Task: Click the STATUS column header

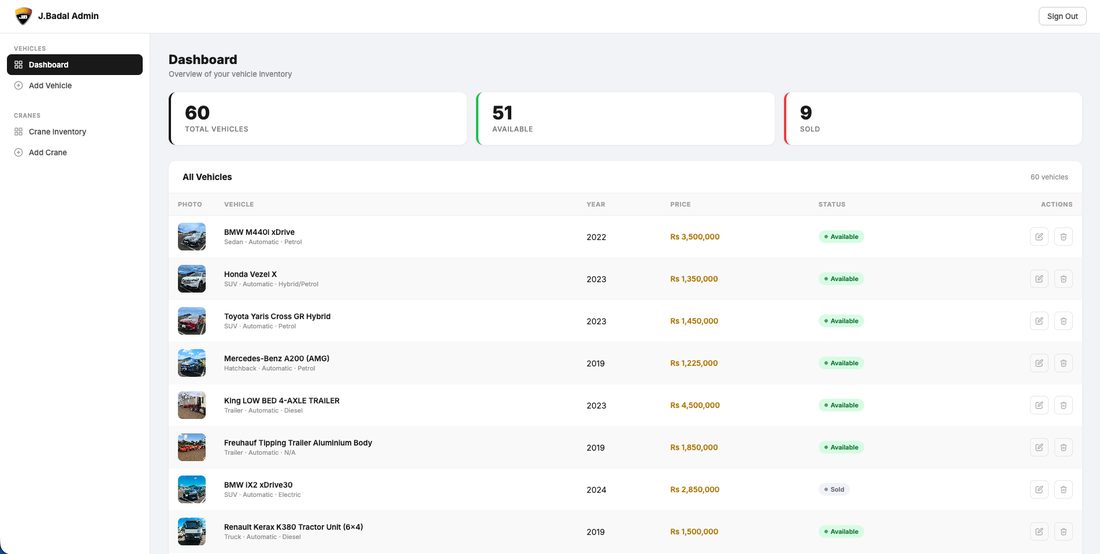Action: 831,205
